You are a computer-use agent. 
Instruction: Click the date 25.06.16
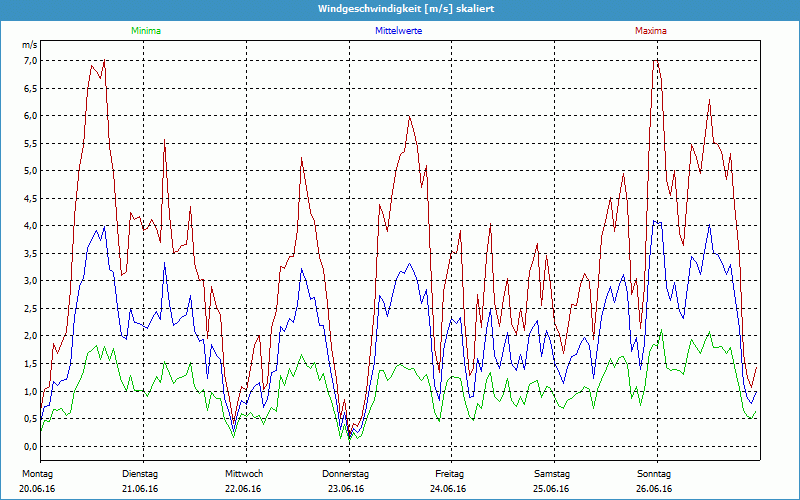pyautogui.click(x=551, y=489)
